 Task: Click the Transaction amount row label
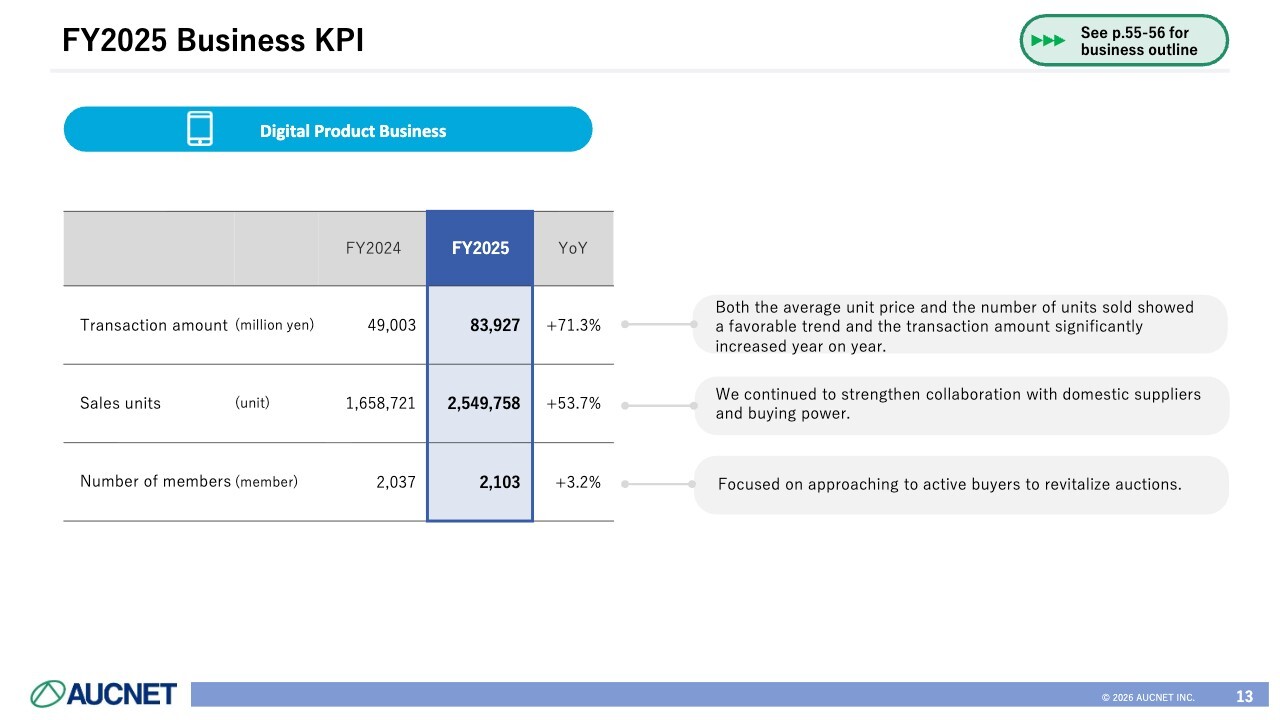tap(154, 325)
